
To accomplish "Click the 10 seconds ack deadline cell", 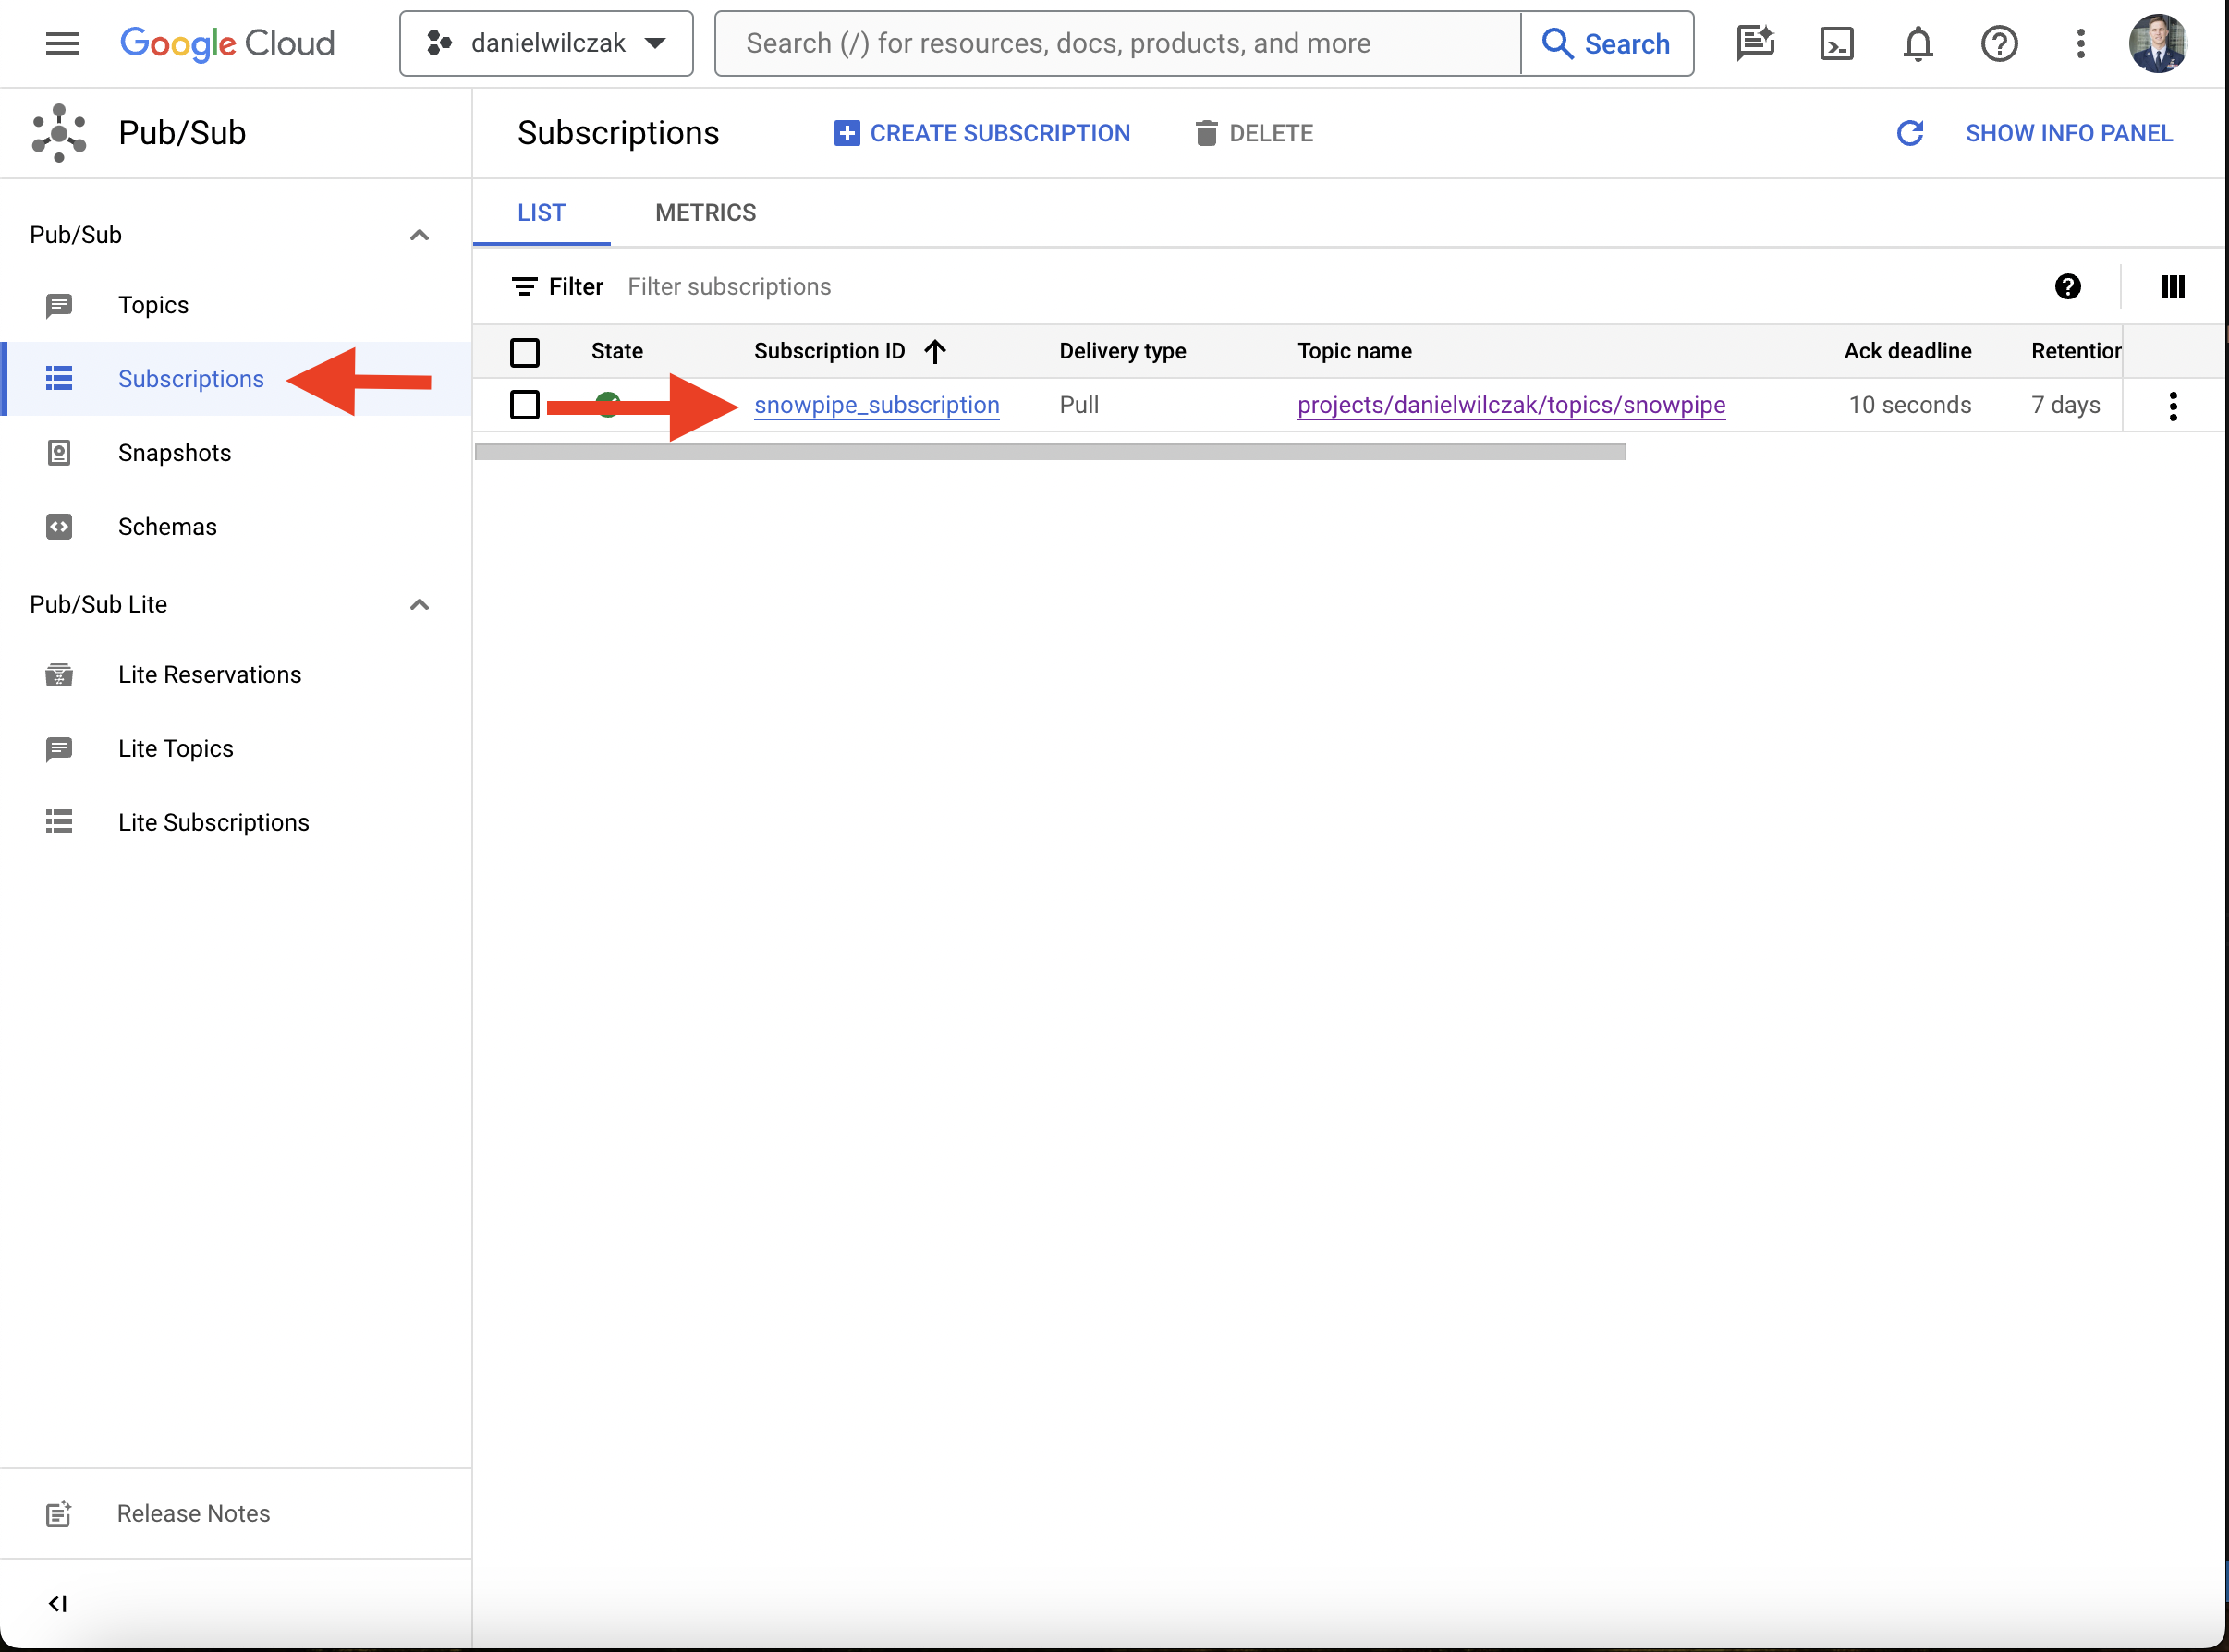I will coord(1909,405).
